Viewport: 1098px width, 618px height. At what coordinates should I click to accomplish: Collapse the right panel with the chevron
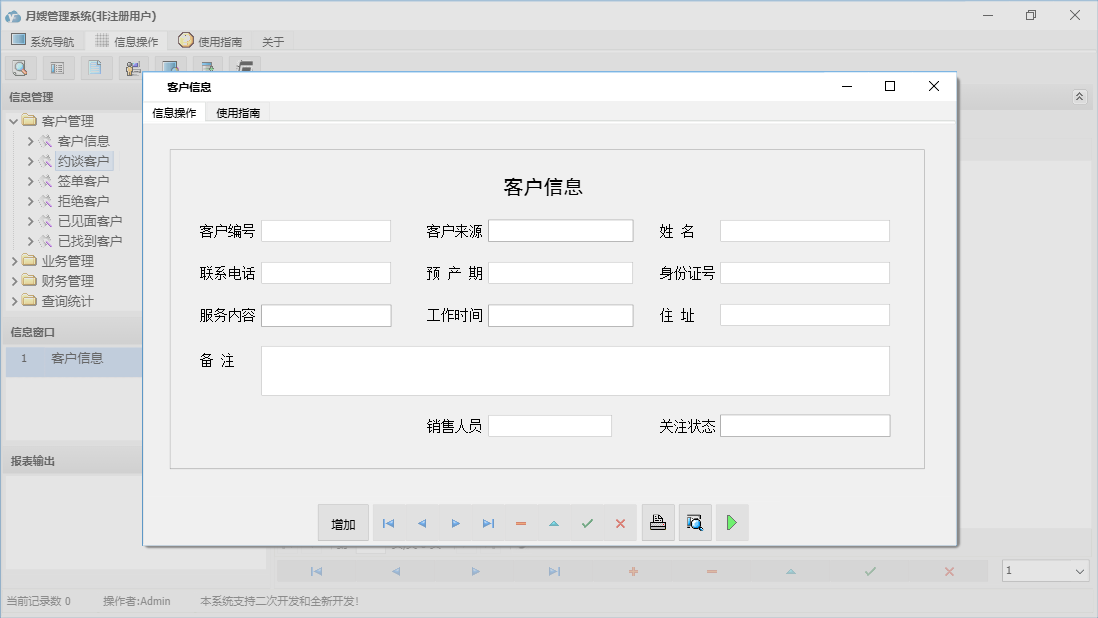(1078, 97)
